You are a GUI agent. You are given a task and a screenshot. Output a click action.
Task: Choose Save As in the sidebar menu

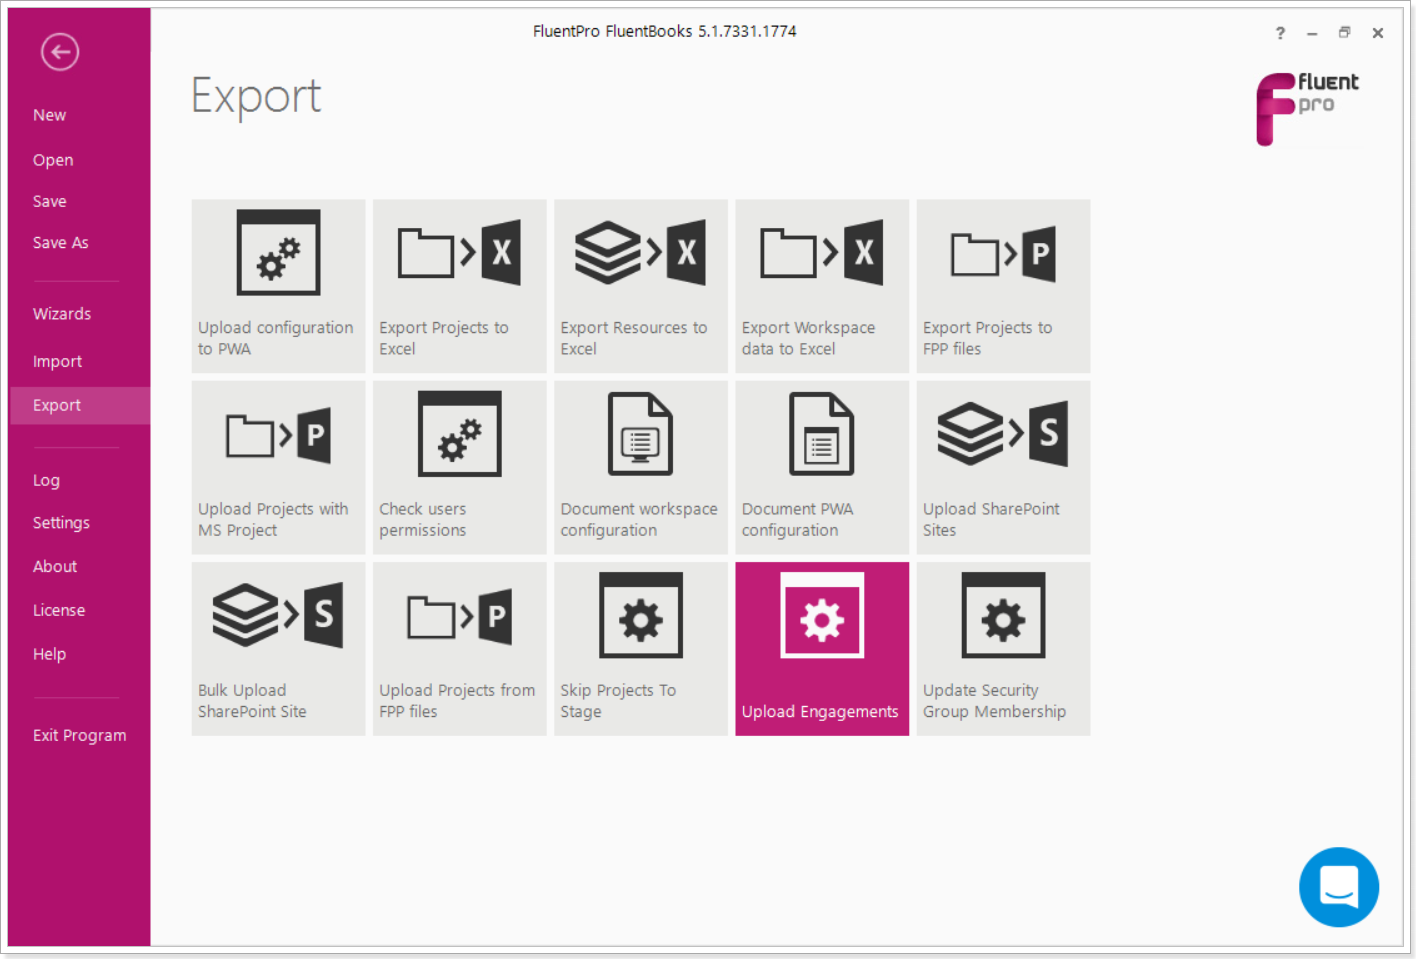pos(60,242)
